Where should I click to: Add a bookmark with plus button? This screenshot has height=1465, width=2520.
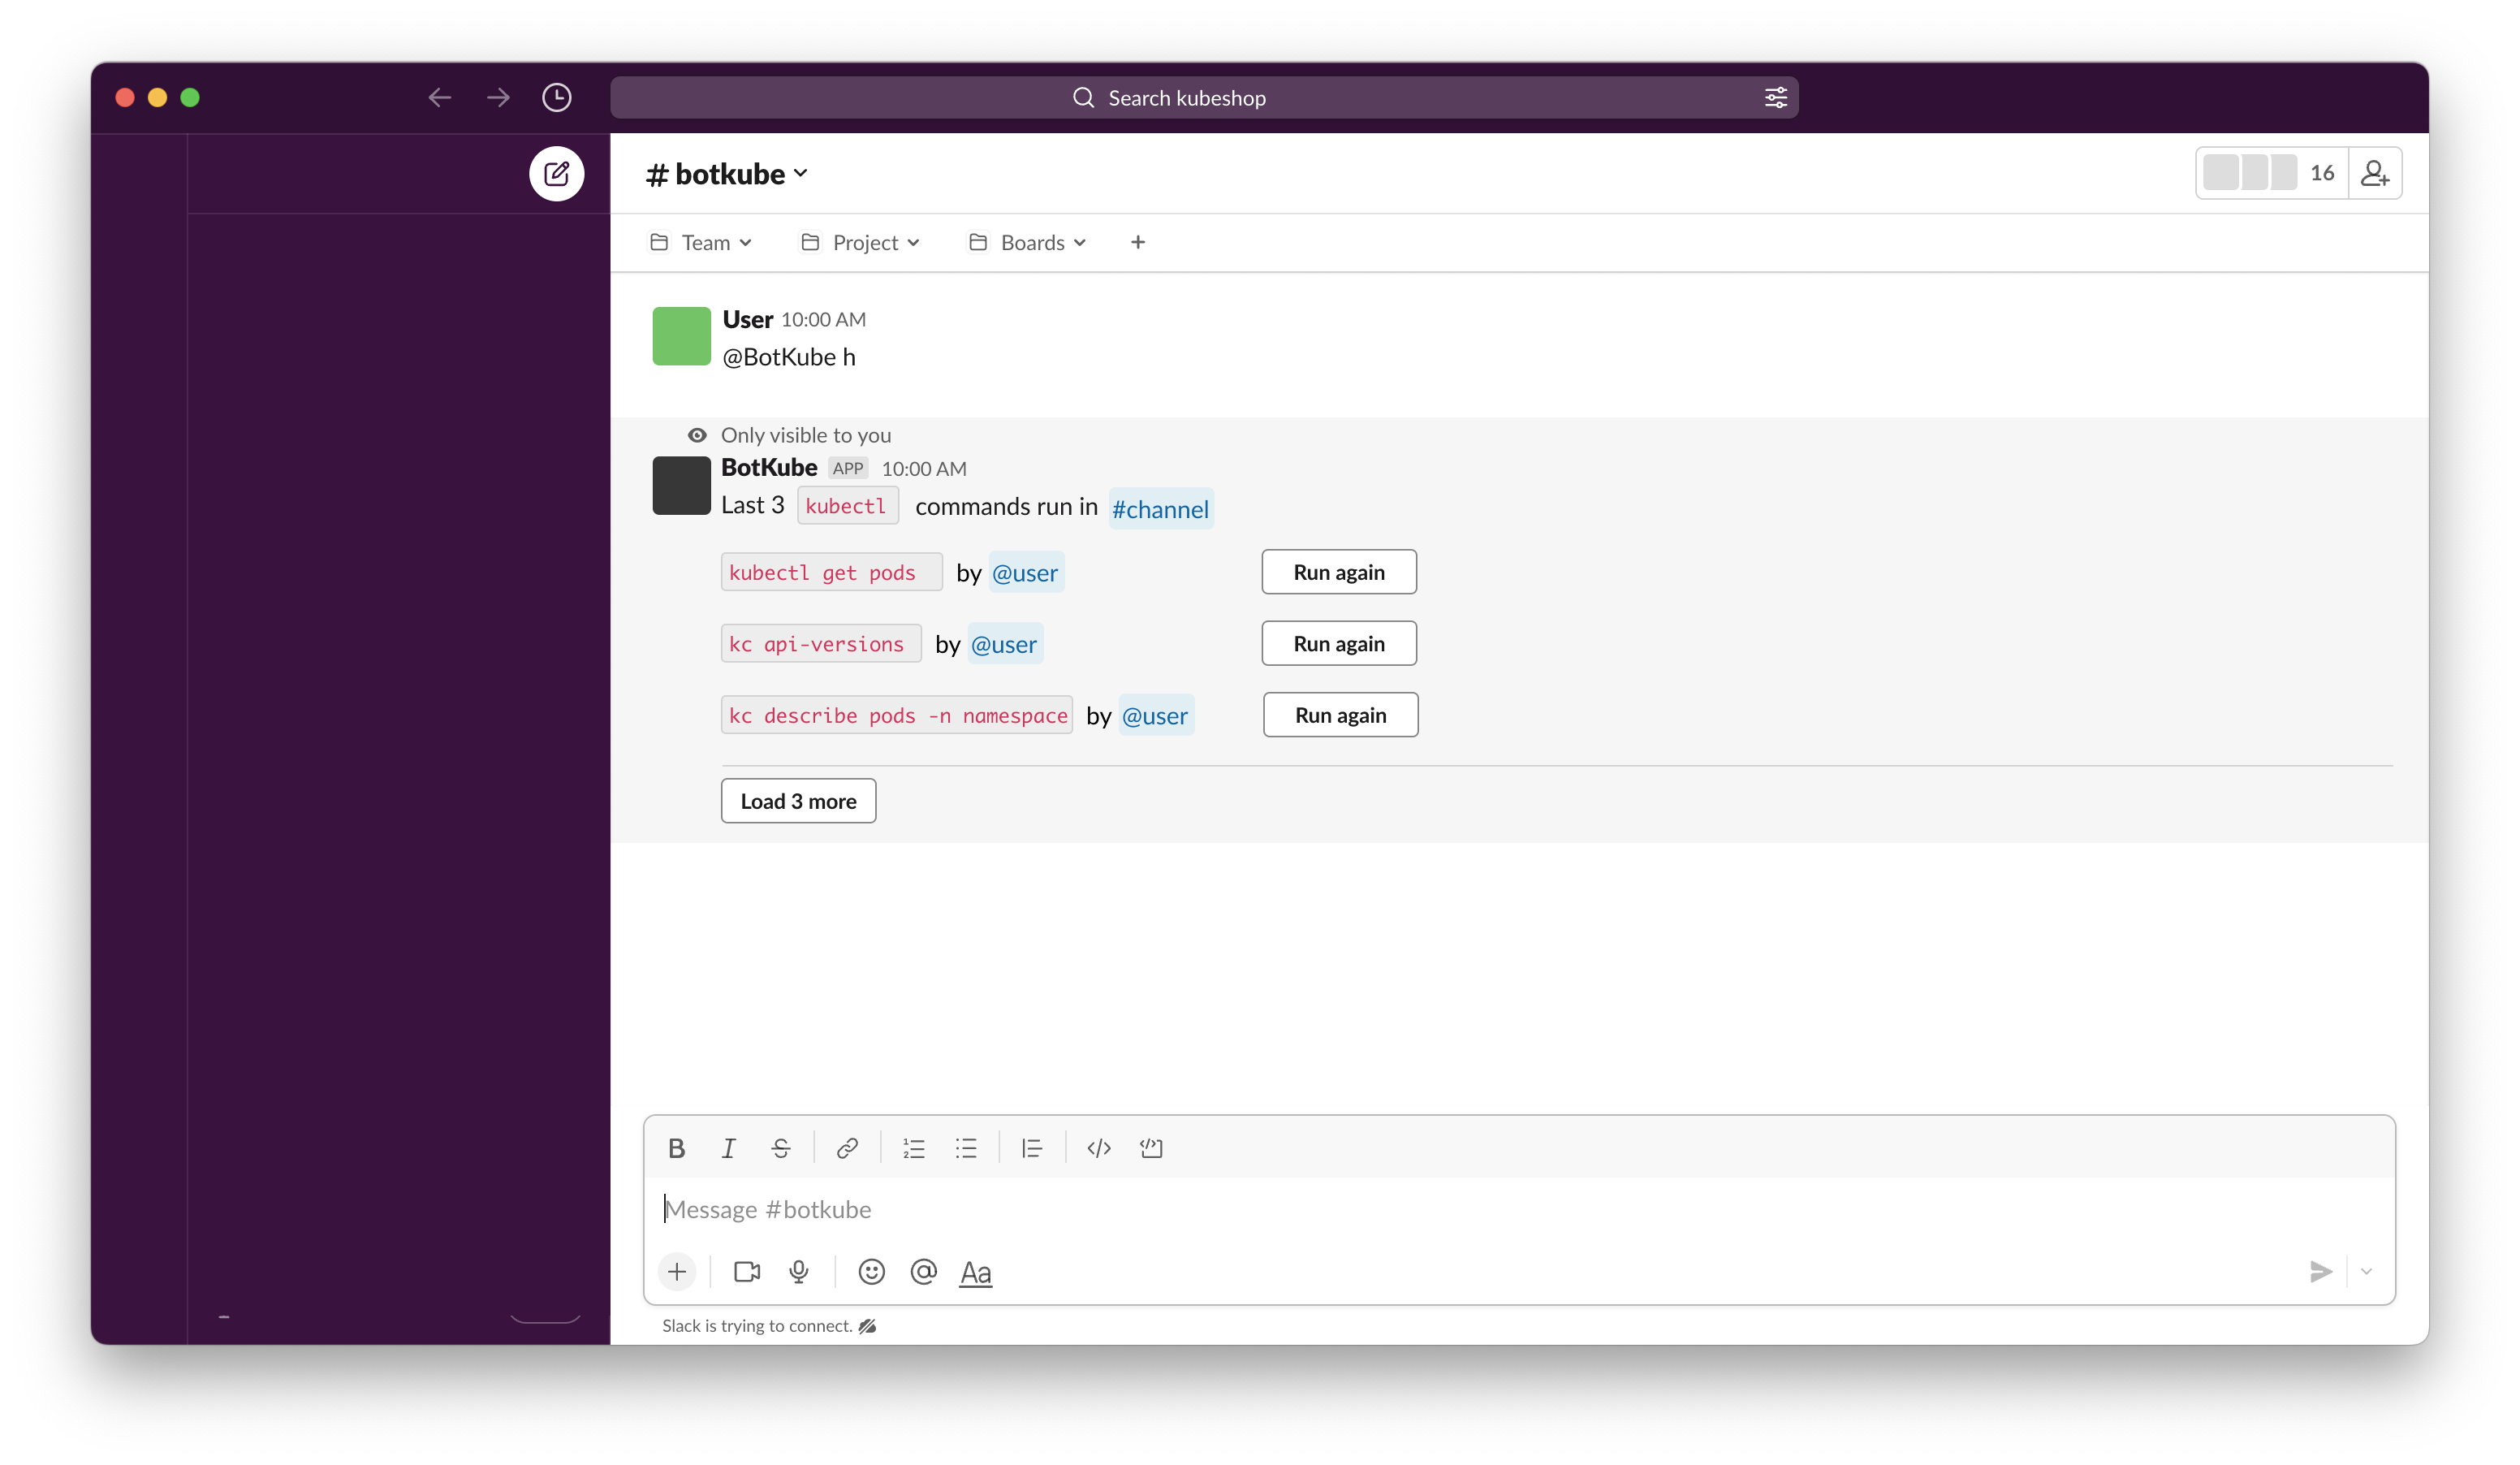(1138, 243)
